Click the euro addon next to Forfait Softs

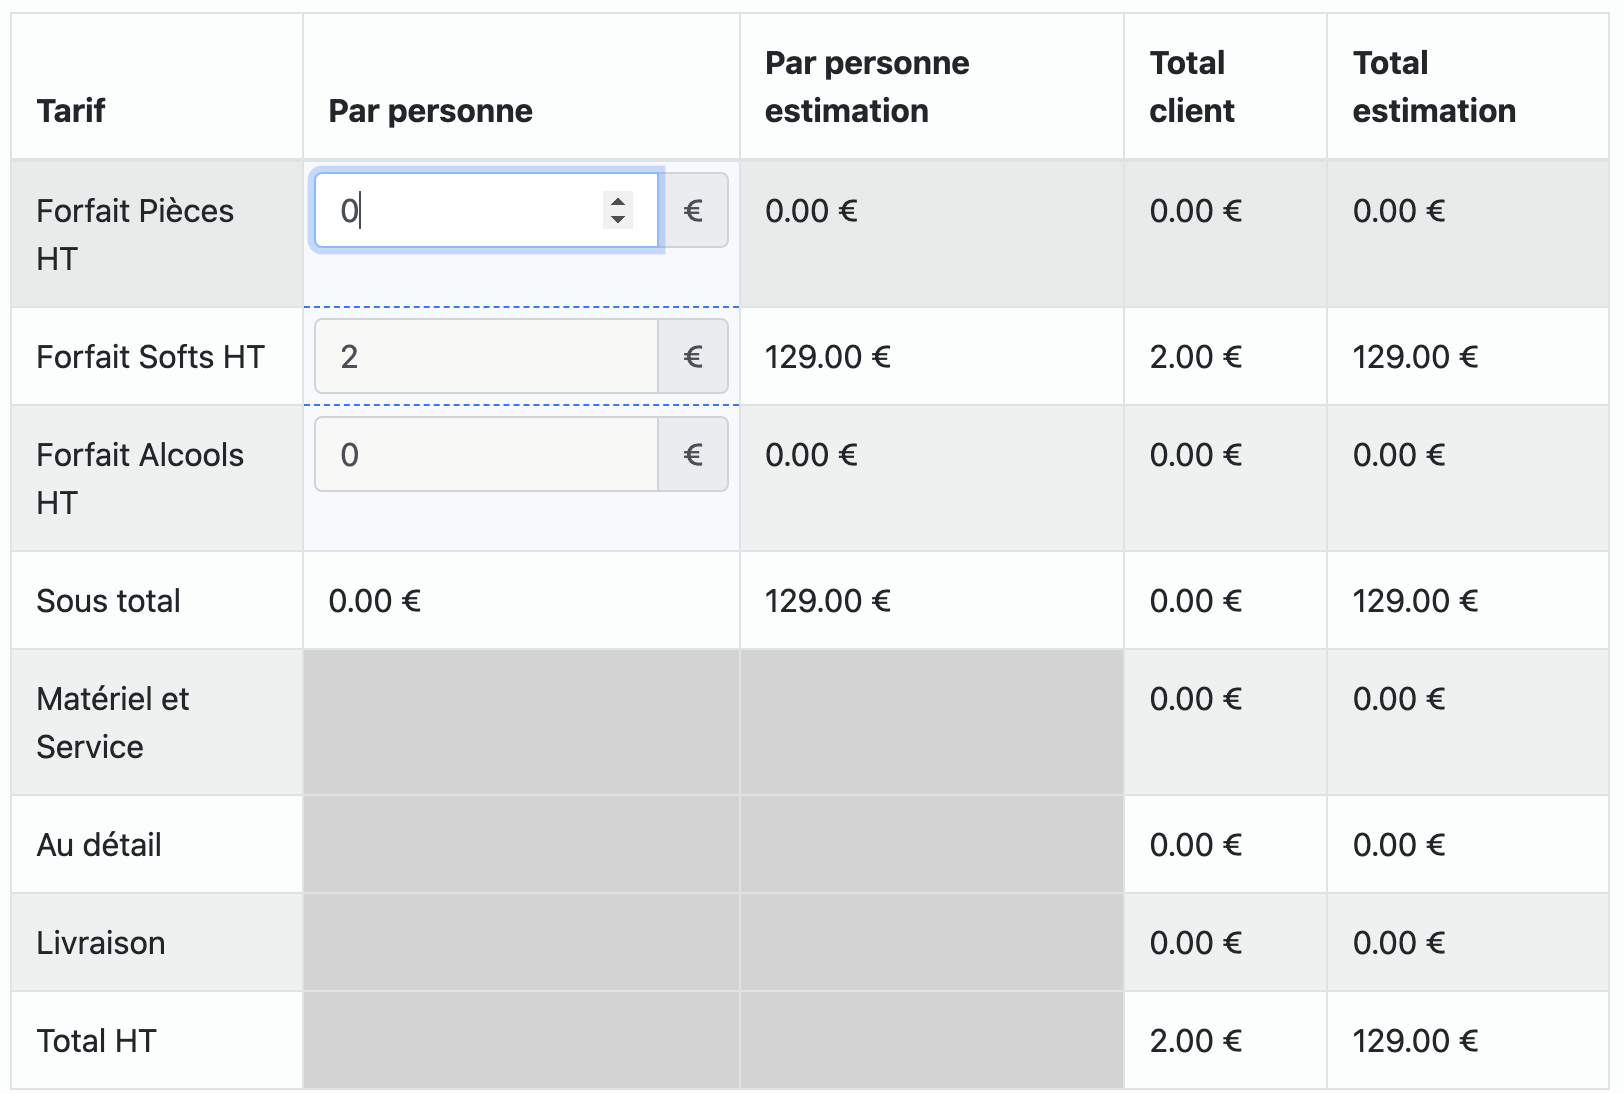(x=693, y=356)
